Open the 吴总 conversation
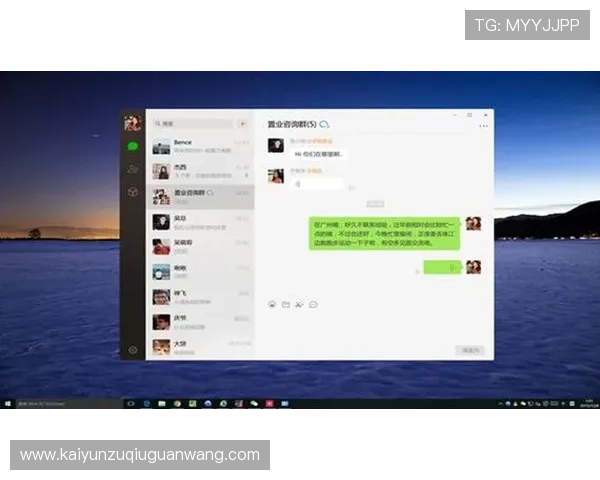Viewport: 600px width, 480px height. (x=200, y=222)
